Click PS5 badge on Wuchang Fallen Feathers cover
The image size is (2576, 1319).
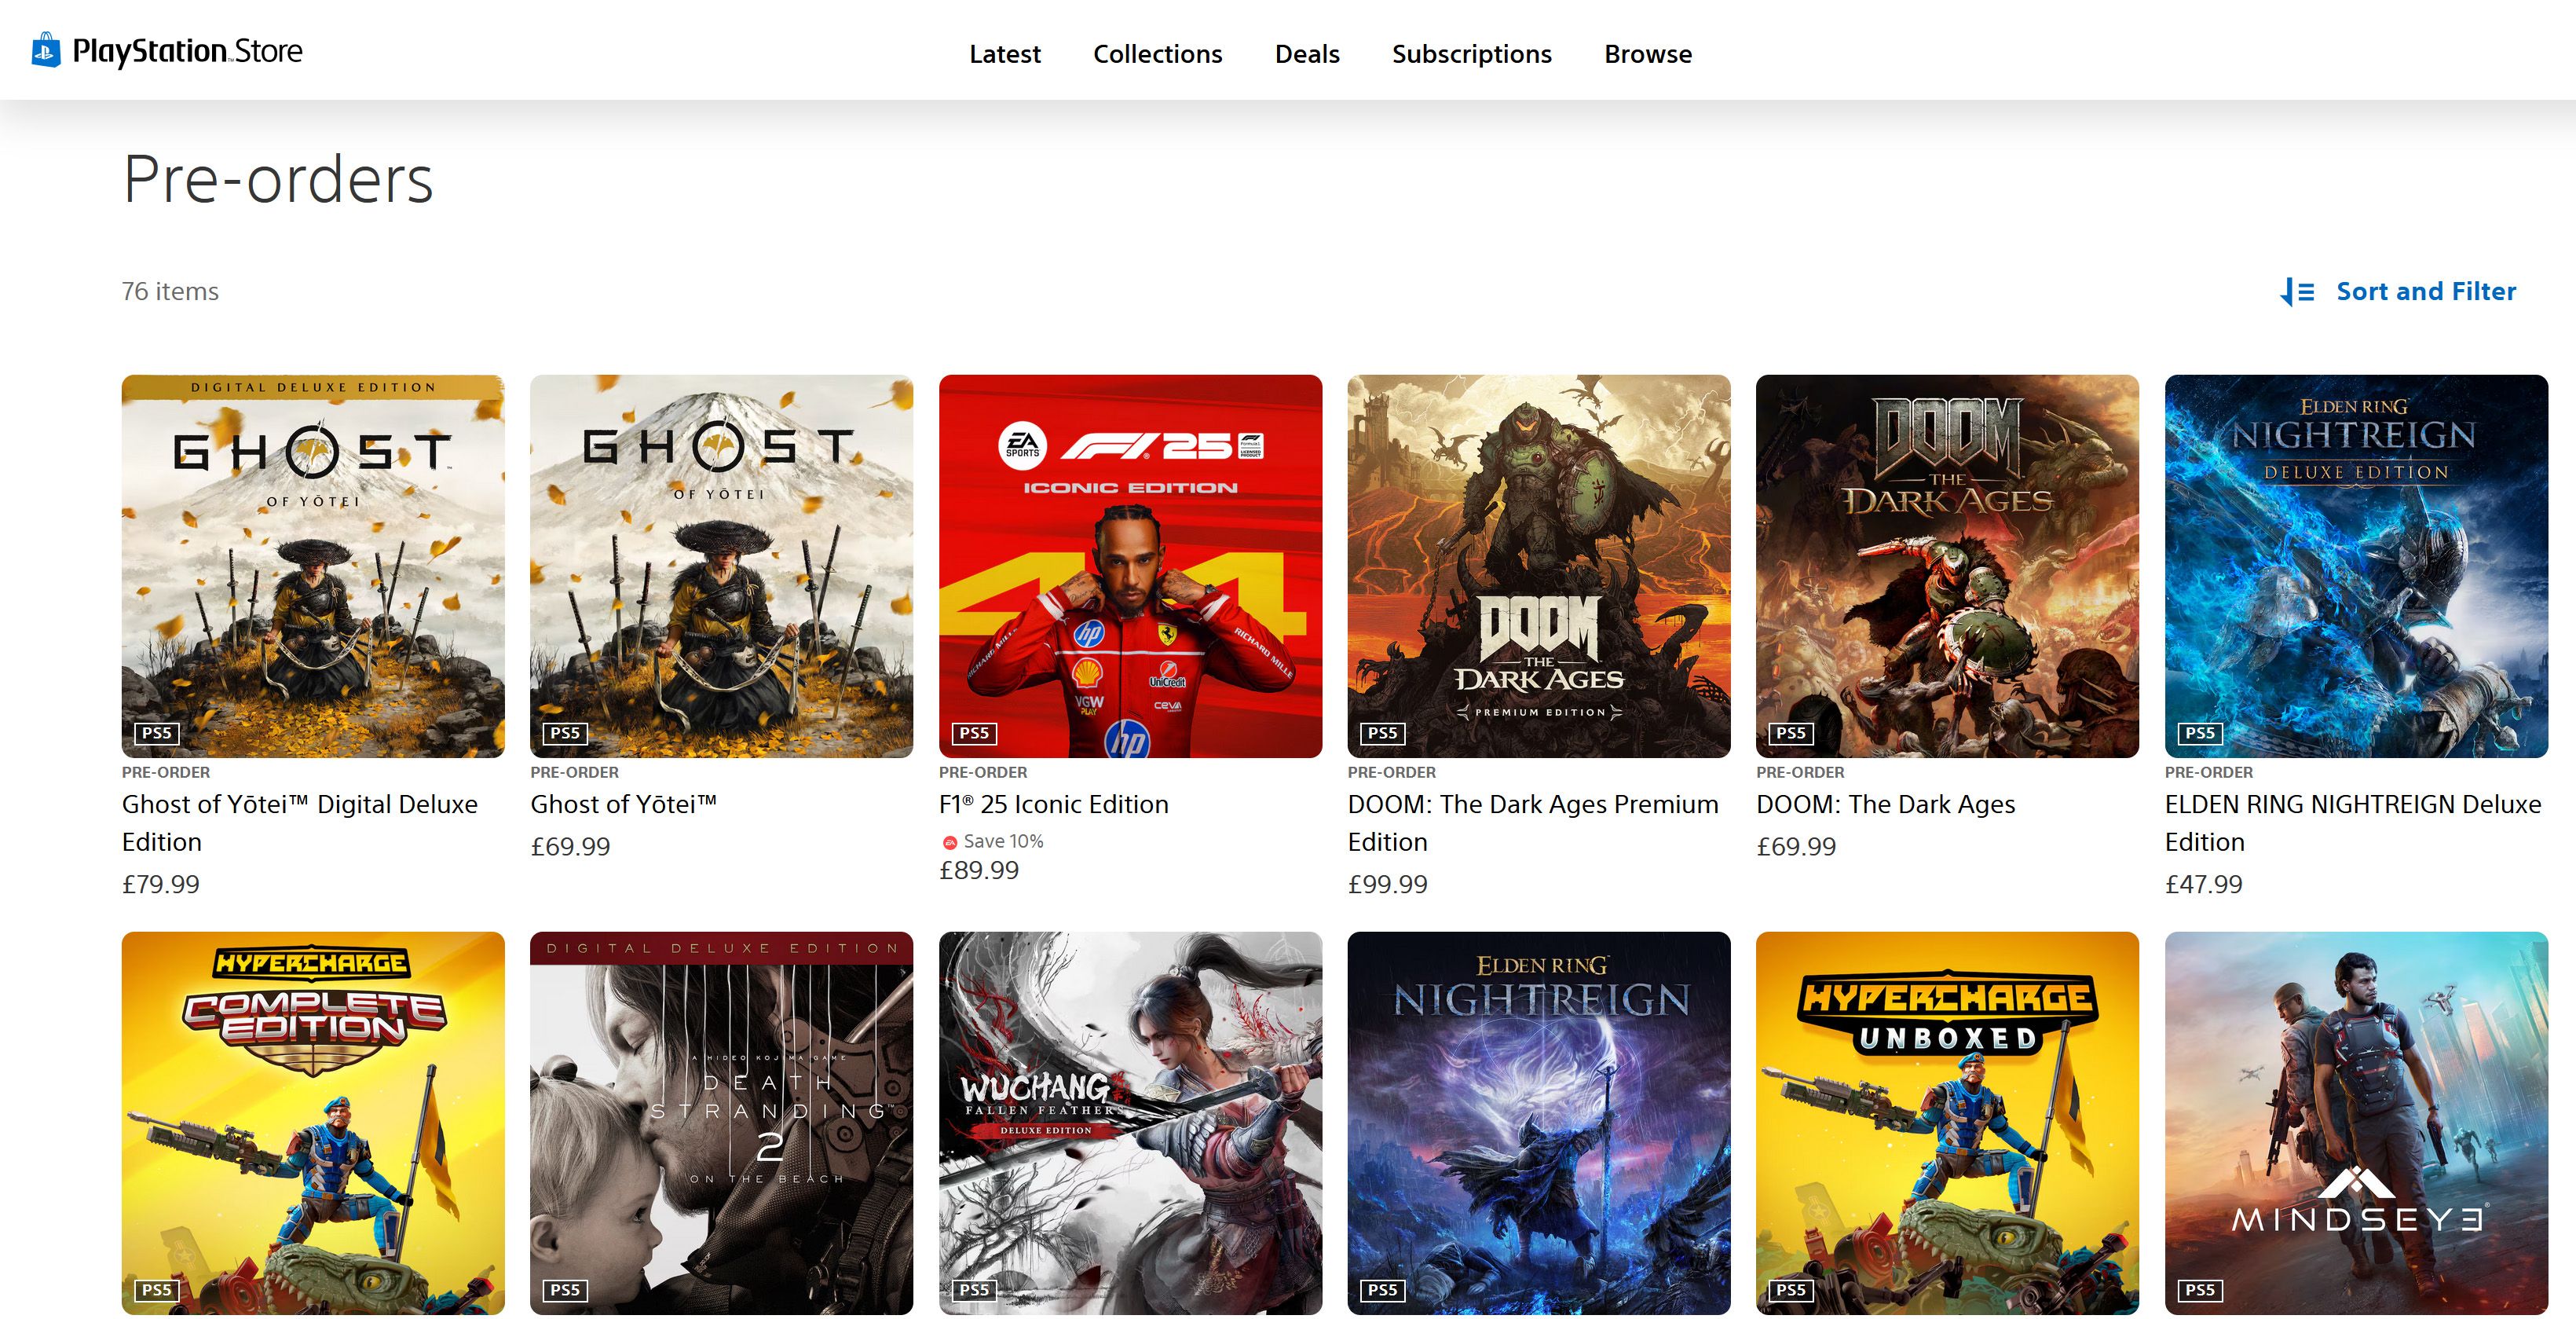pyautogui.click(x=974, y=1290)
